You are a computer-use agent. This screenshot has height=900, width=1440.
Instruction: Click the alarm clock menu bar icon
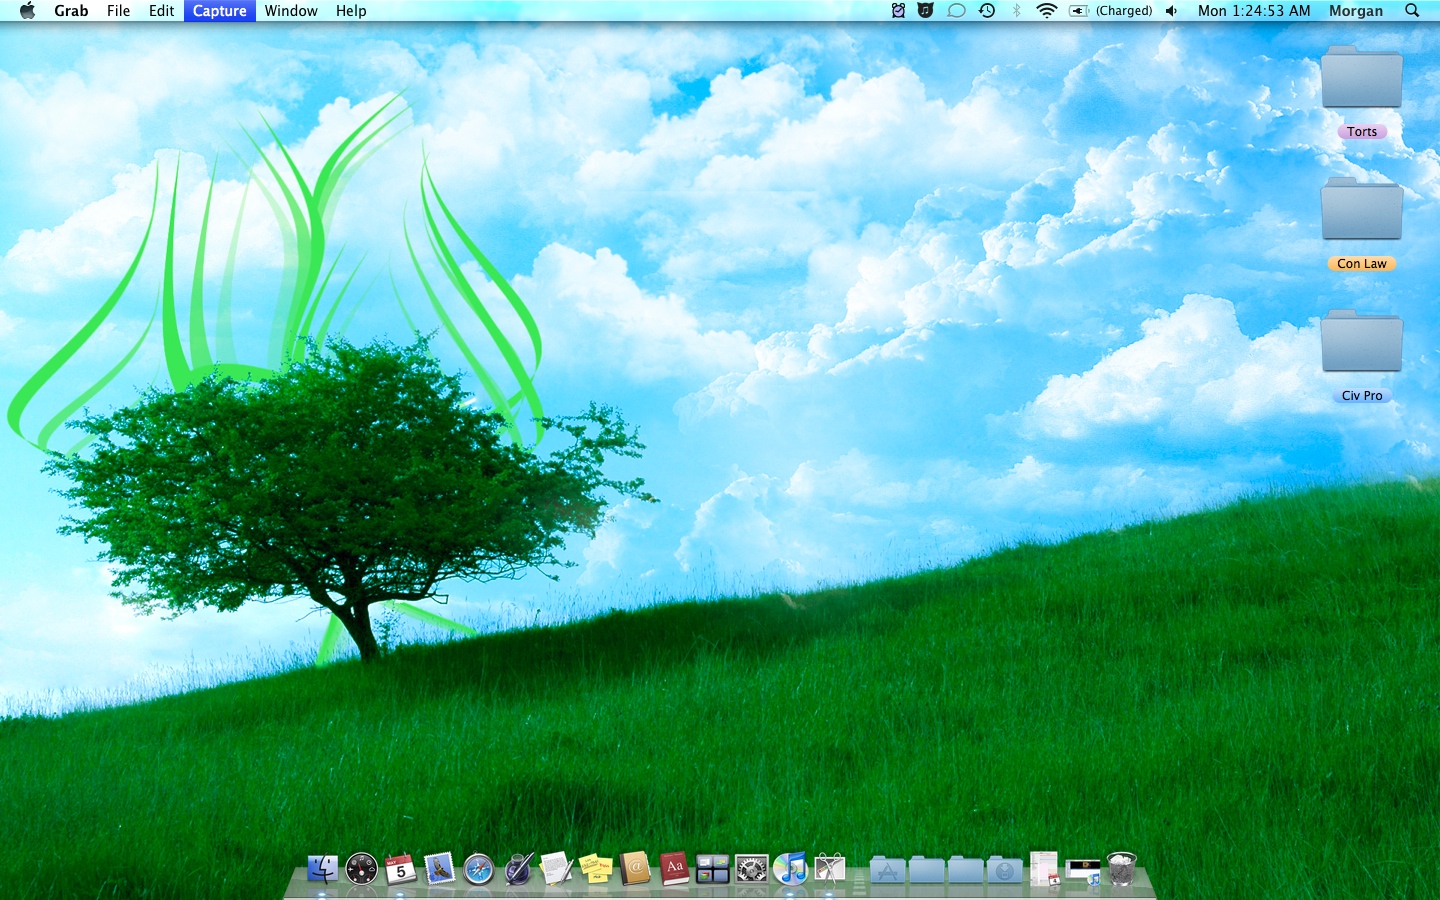pyautogui.click(x=898, y=11)
